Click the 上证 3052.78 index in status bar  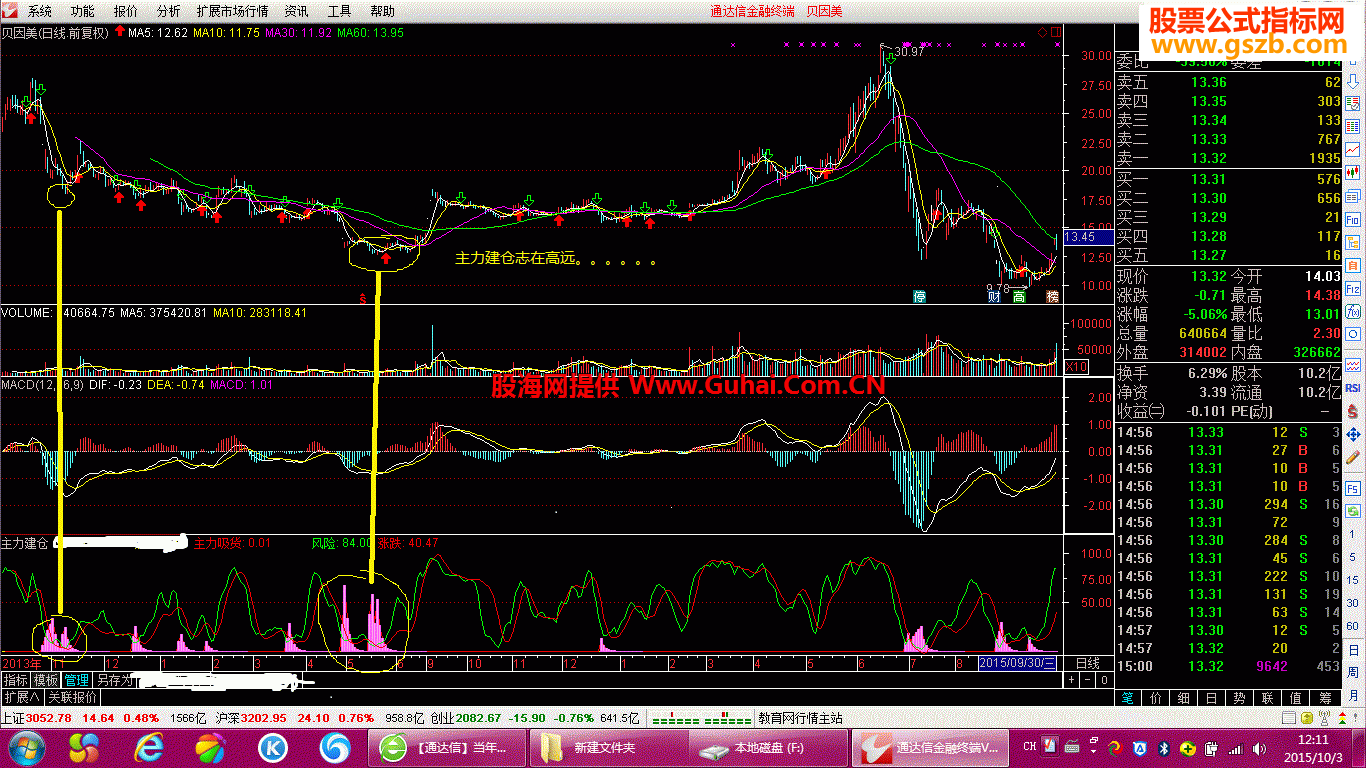coord(36,718)
